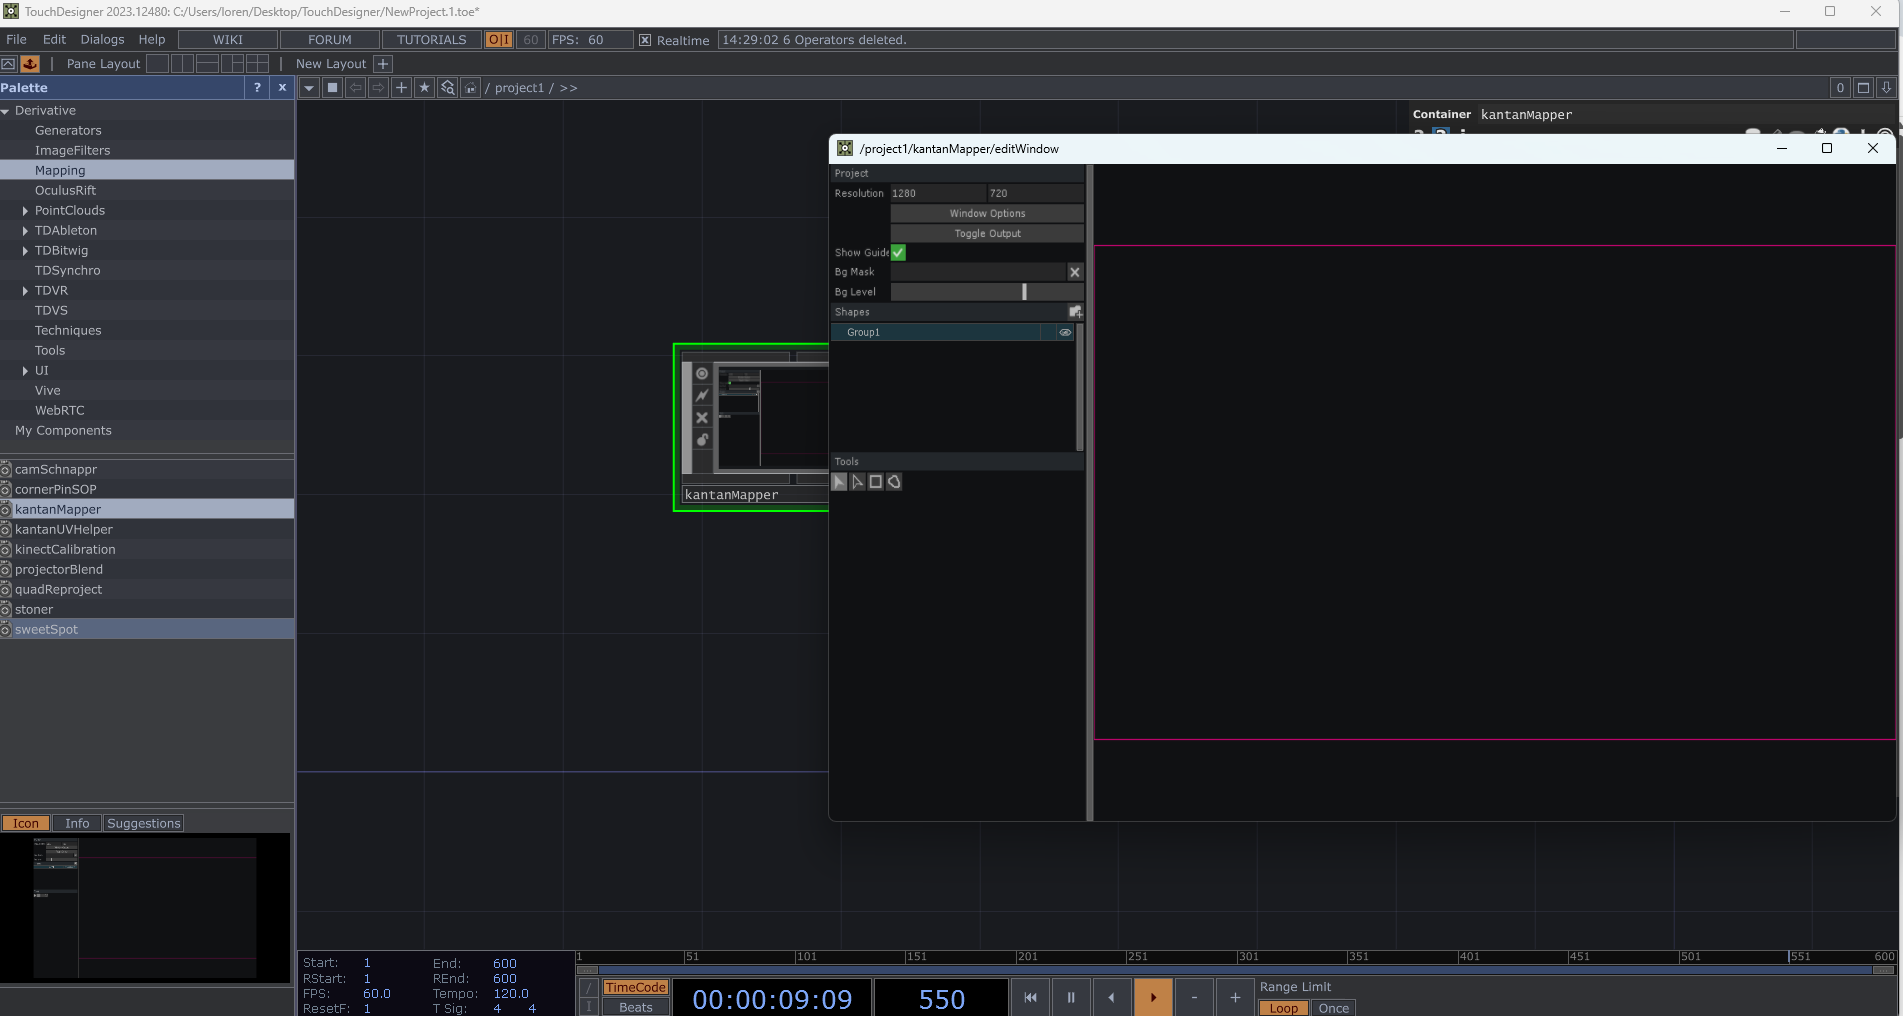
Task: Open the operator search icon in the toolbar
Action: [x=447, y=88]
